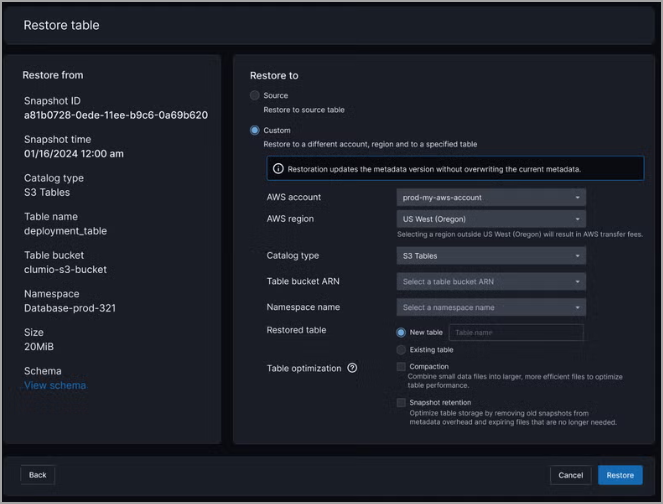Click the blue Restore button

[x=620, y=475]
